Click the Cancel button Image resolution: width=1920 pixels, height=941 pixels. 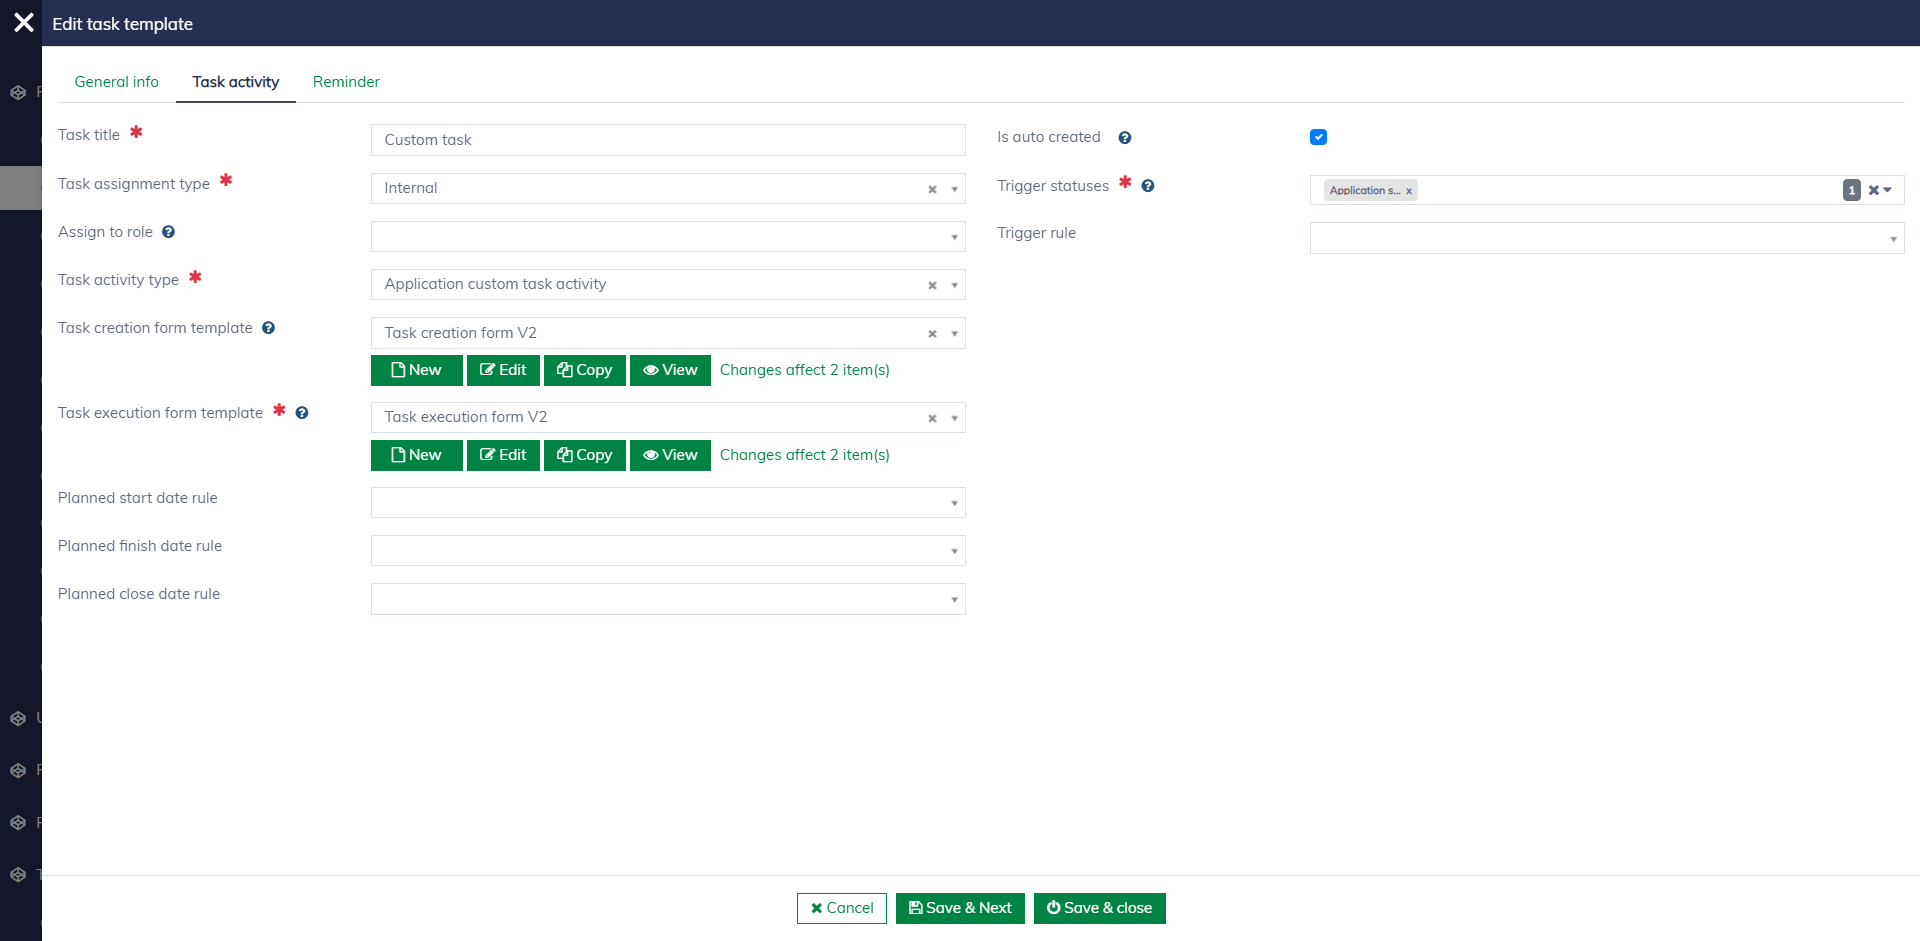(x=841, y=908)
